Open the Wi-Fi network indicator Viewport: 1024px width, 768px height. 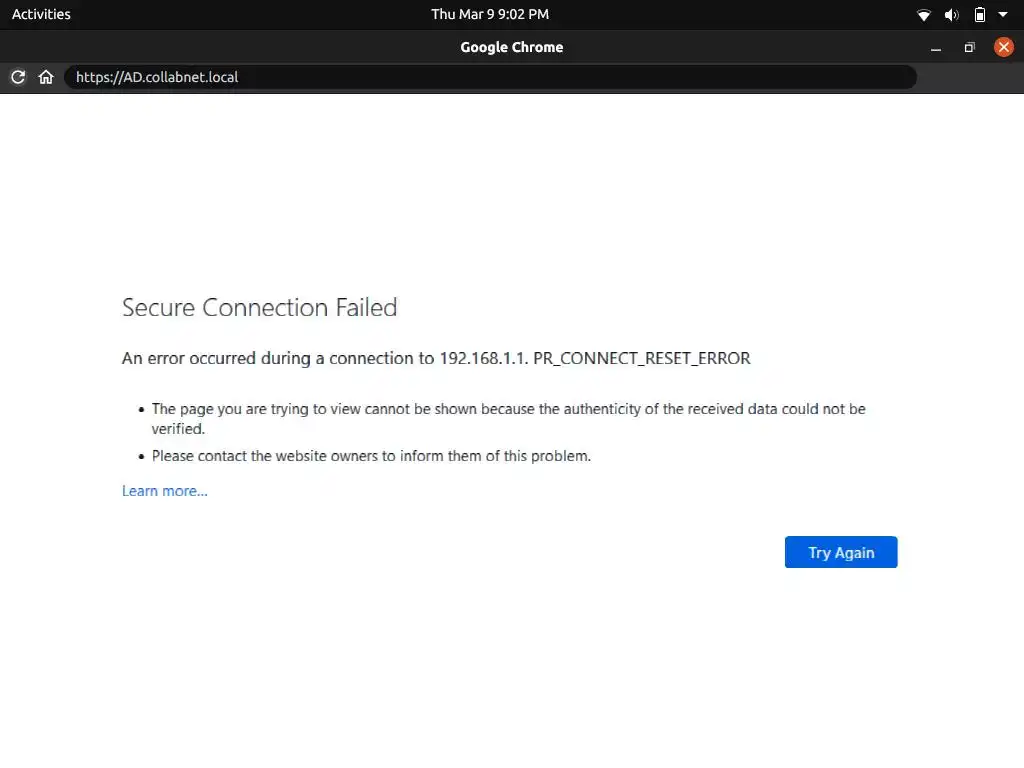click(924, 15)
